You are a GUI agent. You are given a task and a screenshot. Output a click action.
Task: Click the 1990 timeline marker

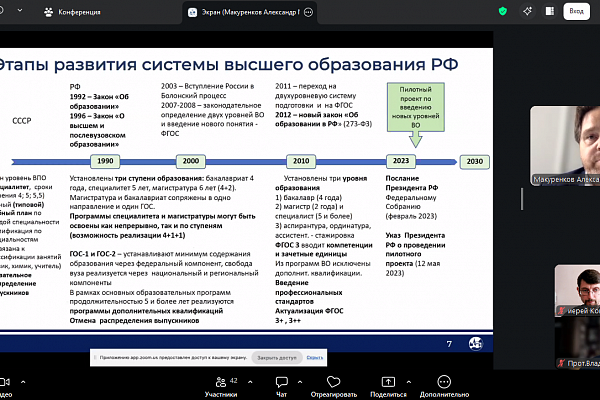[105, 161]
